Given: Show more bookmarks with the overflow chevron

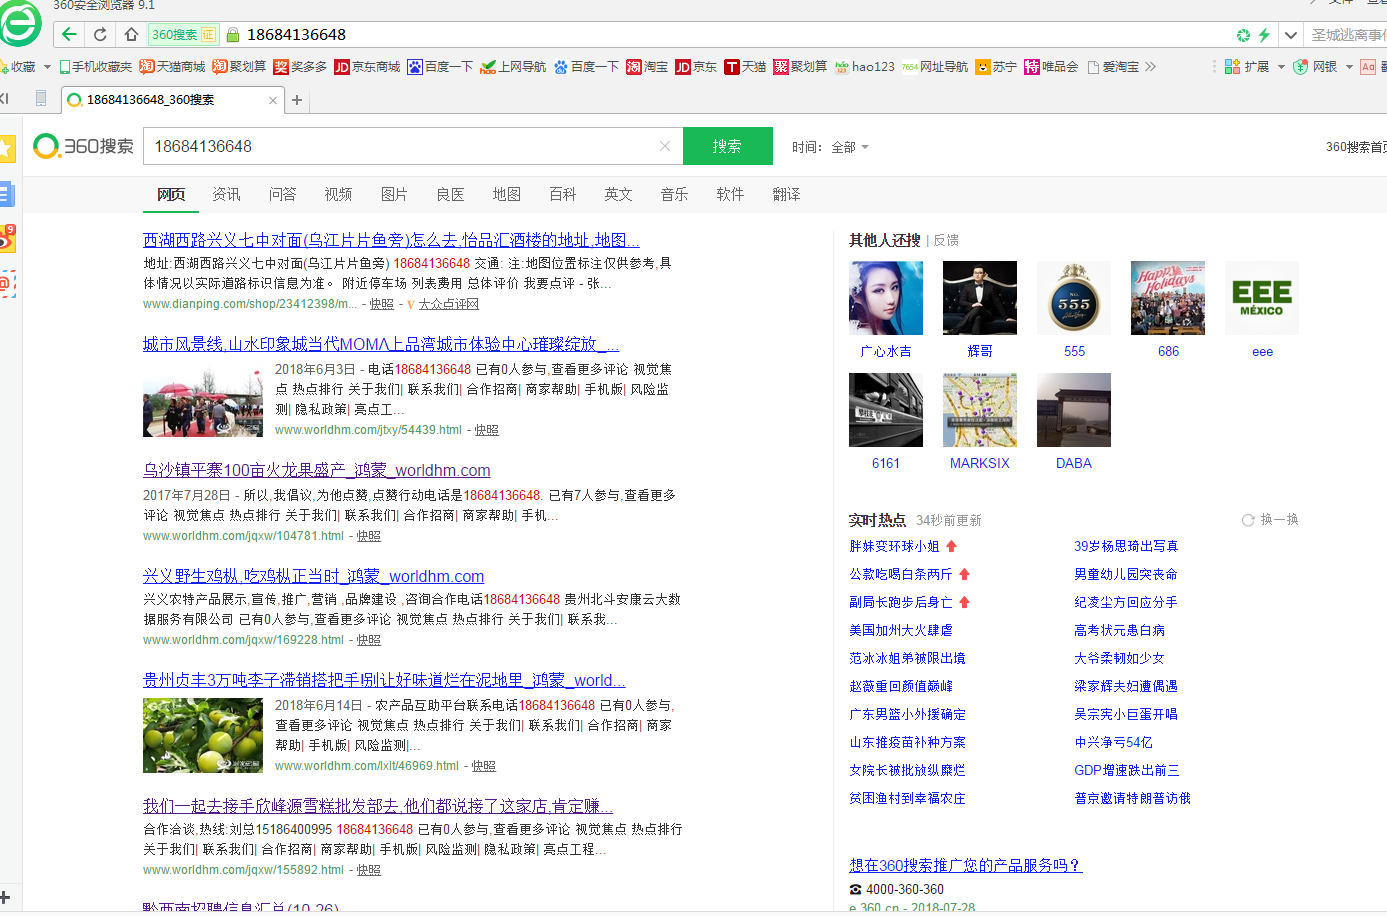Looking at the screenshot, I should click(x=1151, y=67).
